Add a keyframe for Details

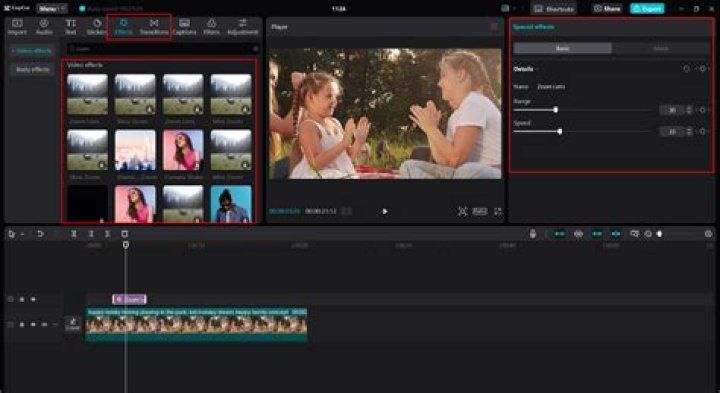703,69
